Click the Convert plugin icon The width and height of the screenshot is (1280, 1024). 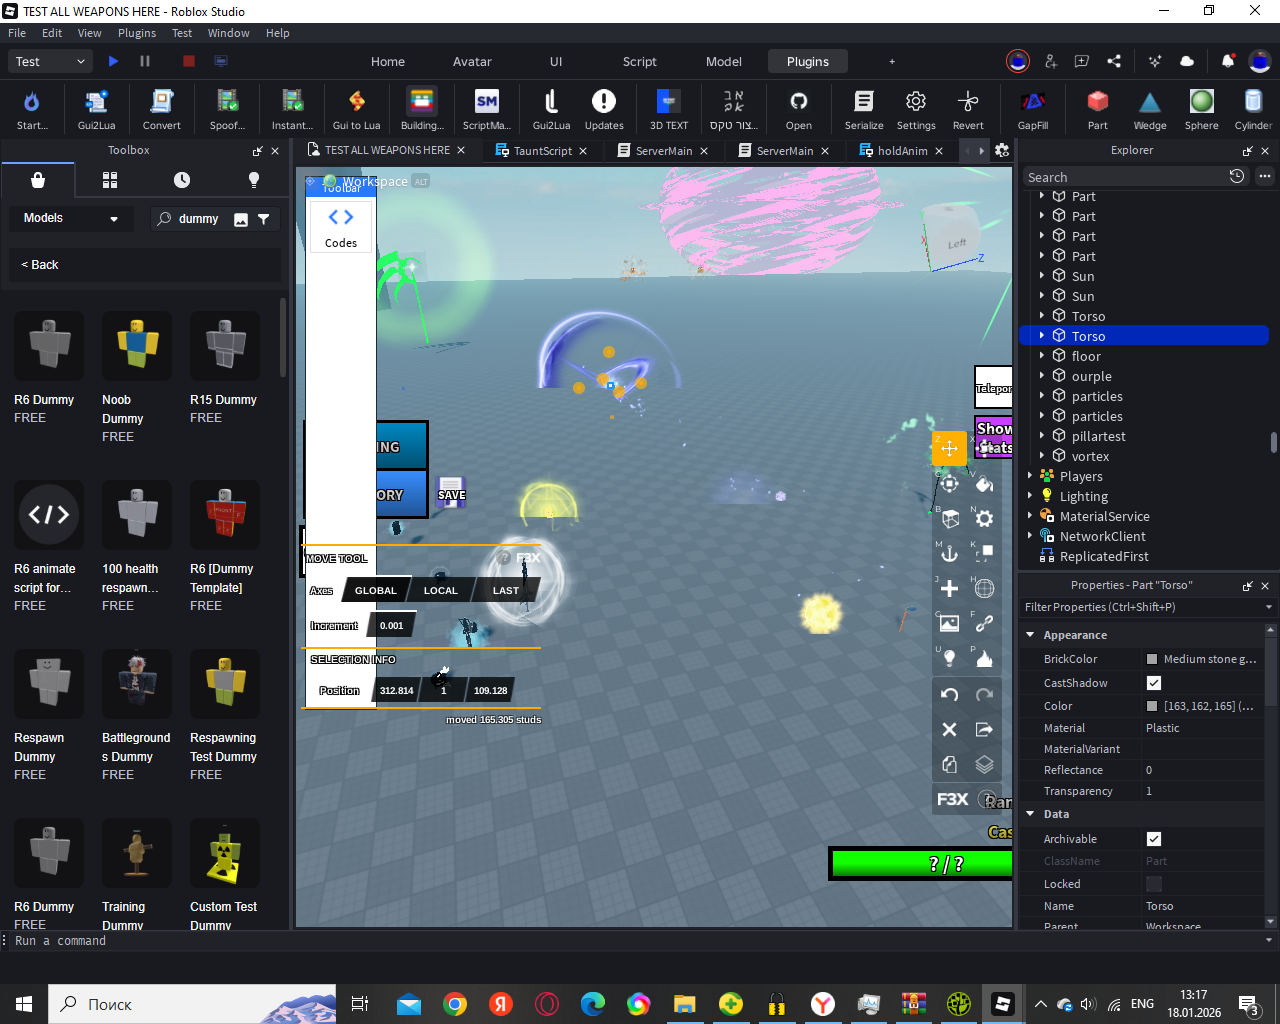pos(161,109)
